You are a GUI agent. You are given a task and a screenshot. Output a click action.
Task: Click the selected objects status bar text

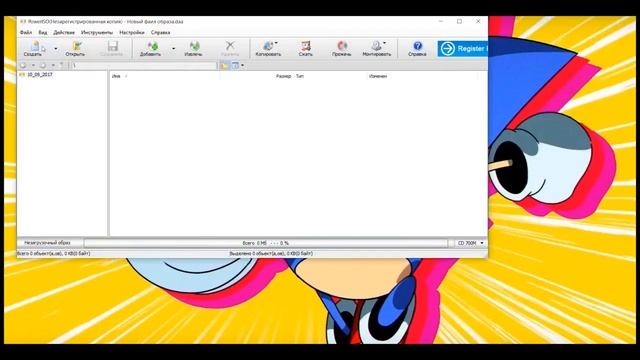[271, 253]
